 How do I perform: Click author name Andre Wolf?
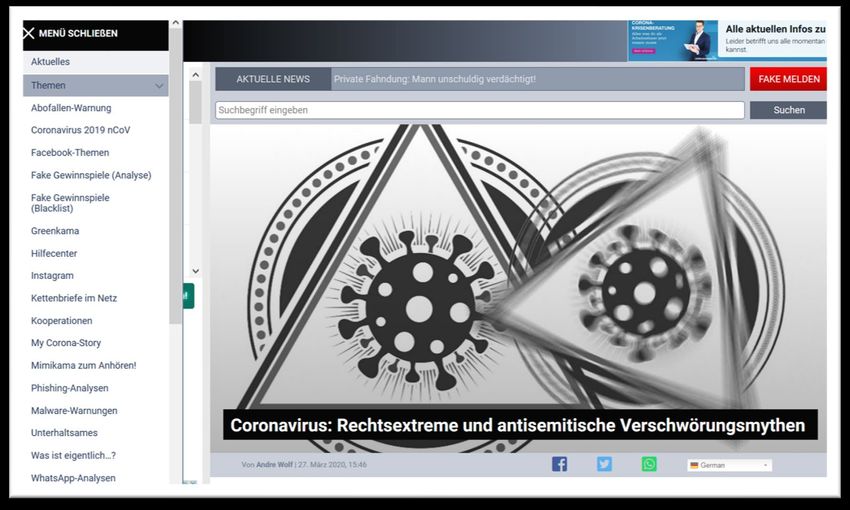(272, 465)
